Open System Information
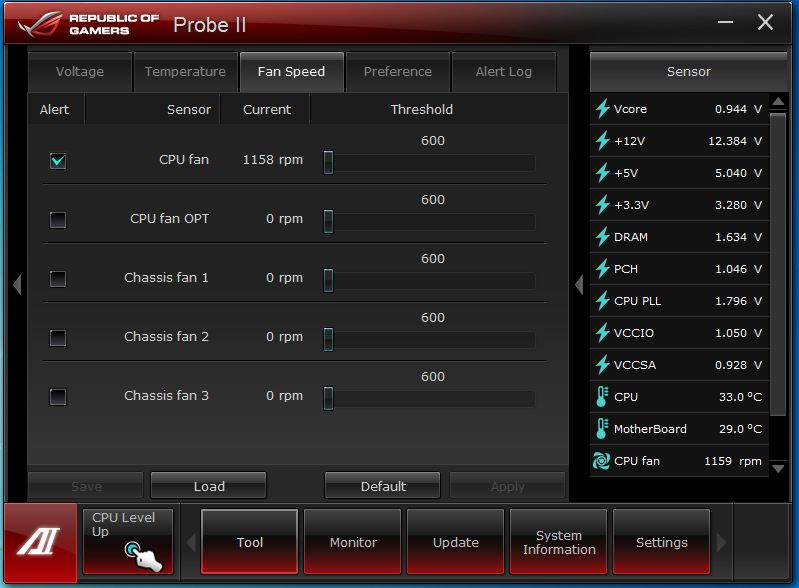The width and height of the screenshot is (799, 588). 558,542
